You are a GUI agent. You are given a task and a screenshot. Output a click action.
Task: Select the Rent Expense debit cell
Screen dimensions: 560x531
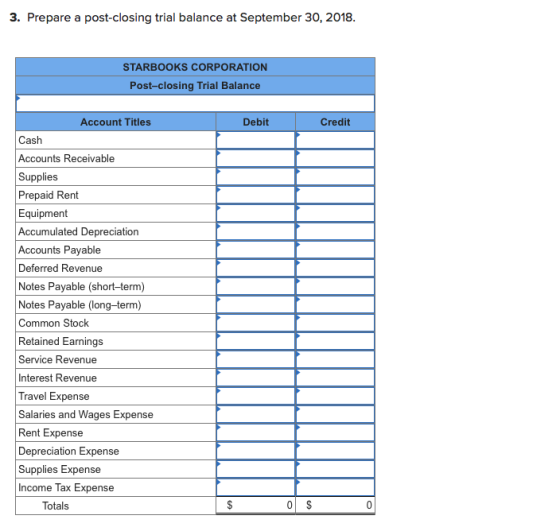click(255, 432)
